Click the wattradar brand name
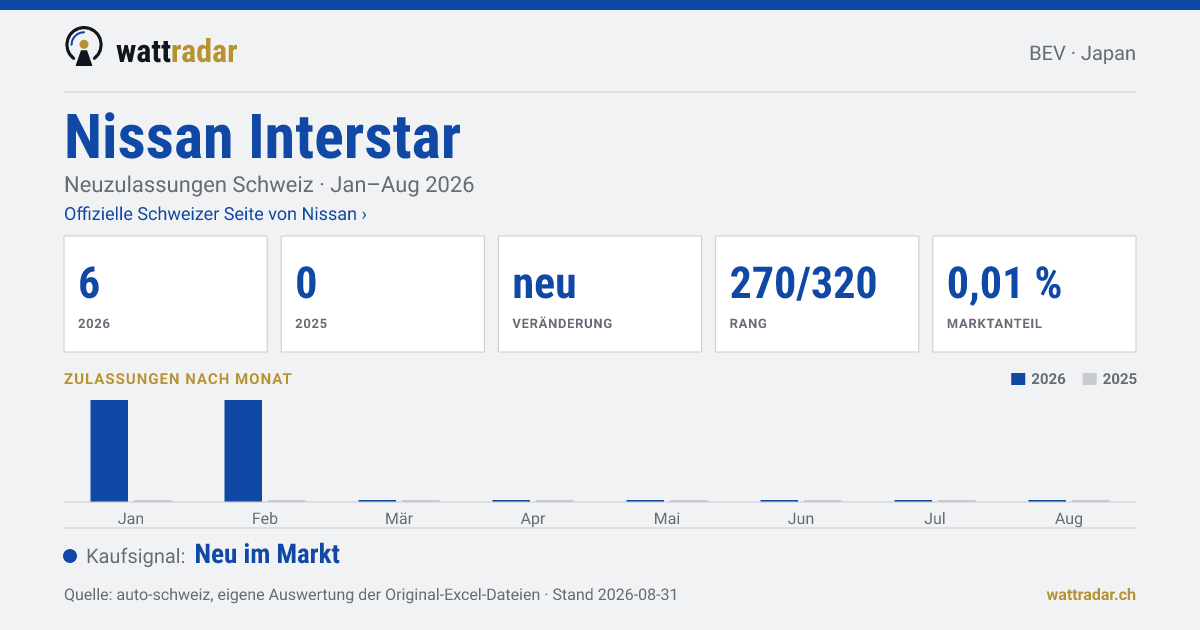 [177, 51]
